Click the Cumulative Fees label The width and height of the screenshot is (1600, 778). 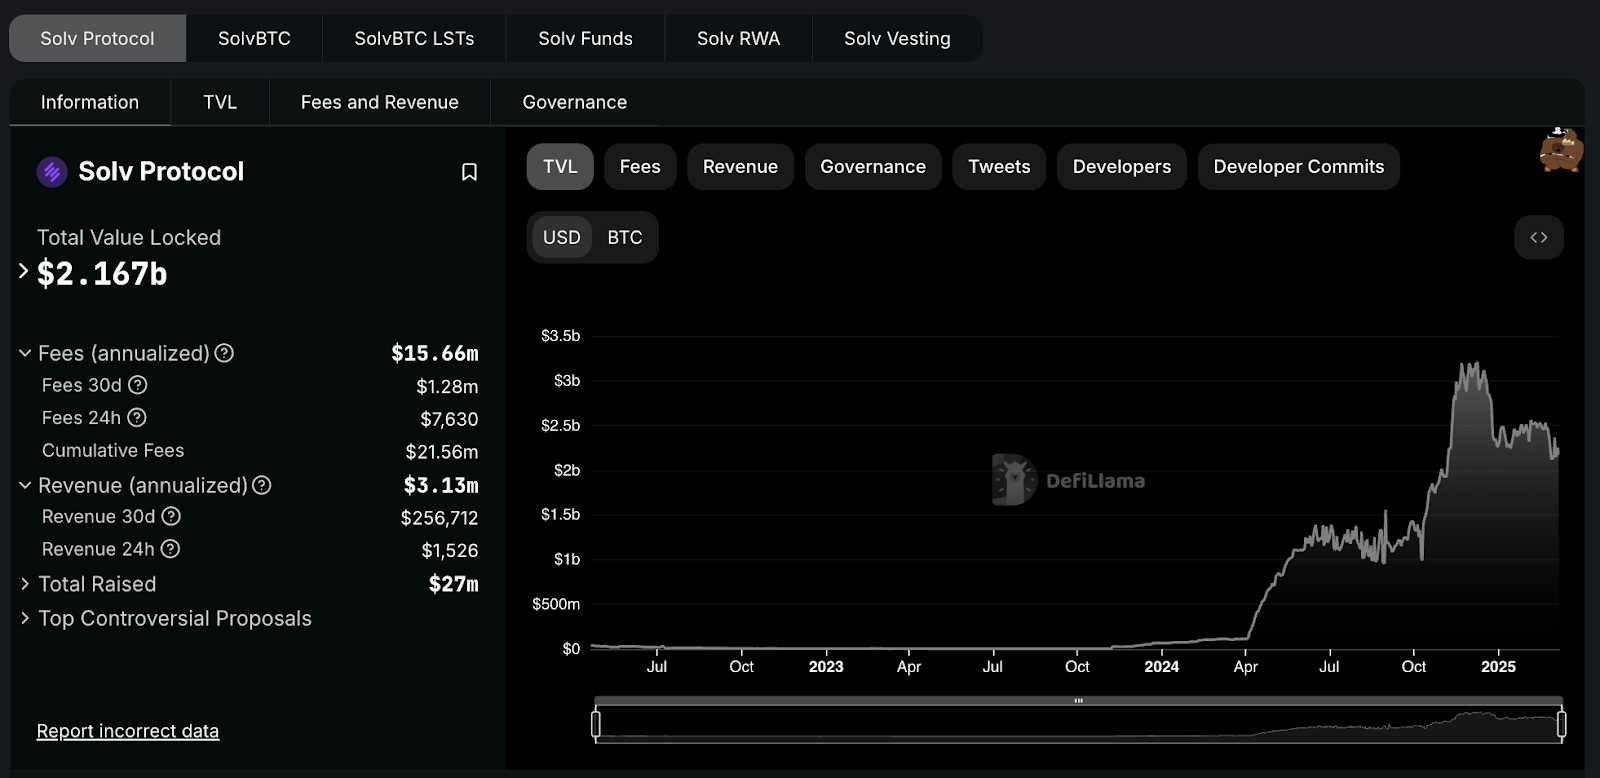click(113, 450)
